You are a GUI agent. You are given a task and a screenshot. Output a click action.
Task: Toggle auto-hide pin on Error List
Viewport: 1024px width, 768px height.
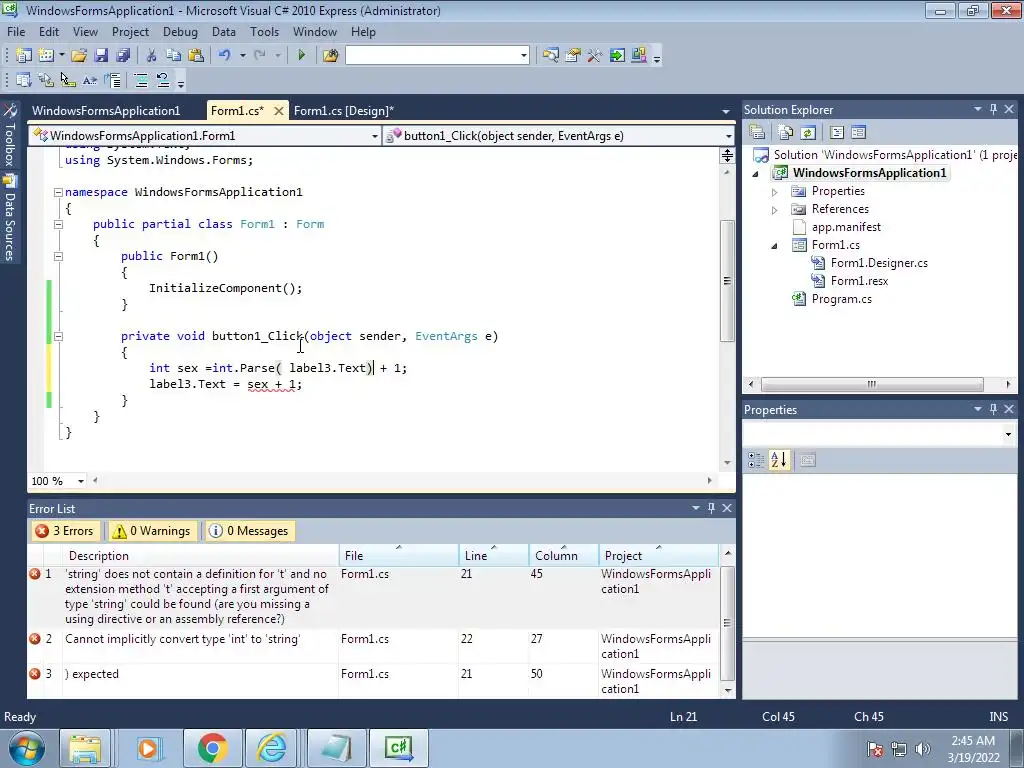coord(711,507)
